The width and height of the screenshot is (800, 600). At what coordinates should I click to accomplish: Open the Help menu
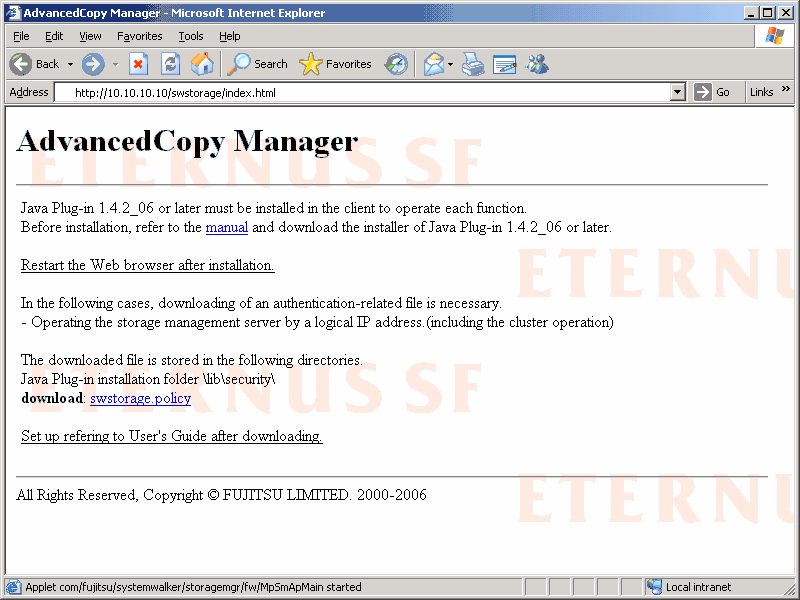tap(230, 36)
